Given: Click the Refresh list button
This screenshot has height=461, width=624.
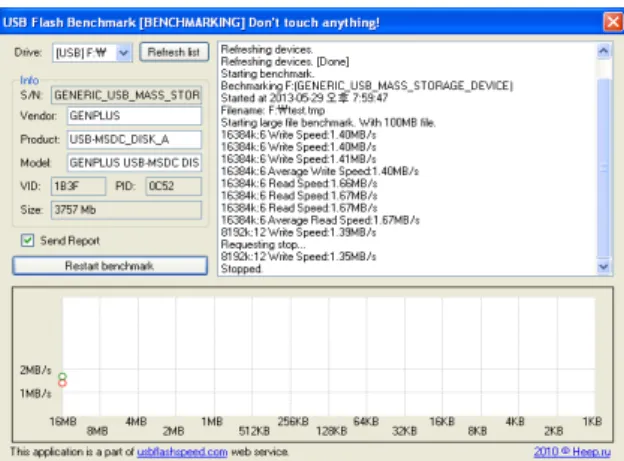Looking at the screenshot, I should pyautogui.click(x=174, y=52).
